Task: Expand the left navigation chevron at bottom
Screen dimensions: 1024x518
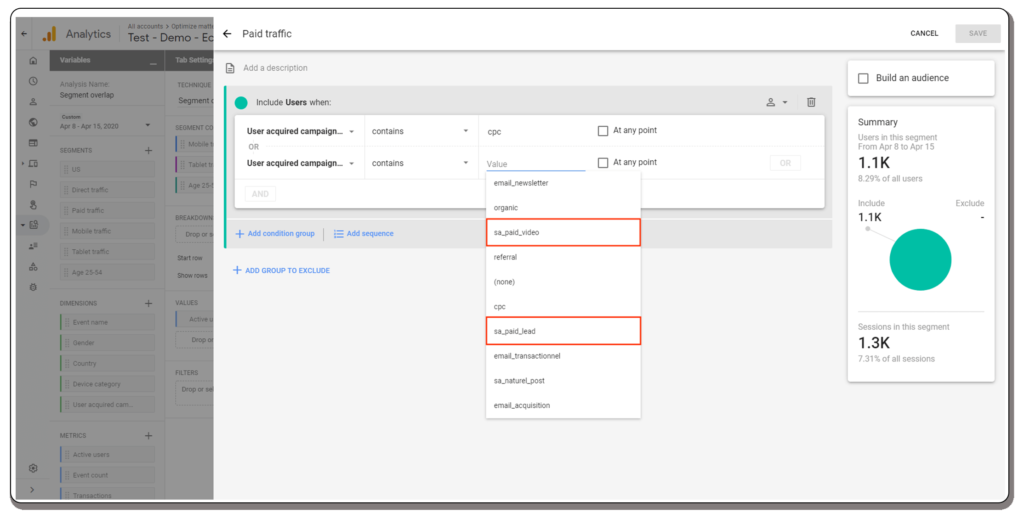Action: 33,490
